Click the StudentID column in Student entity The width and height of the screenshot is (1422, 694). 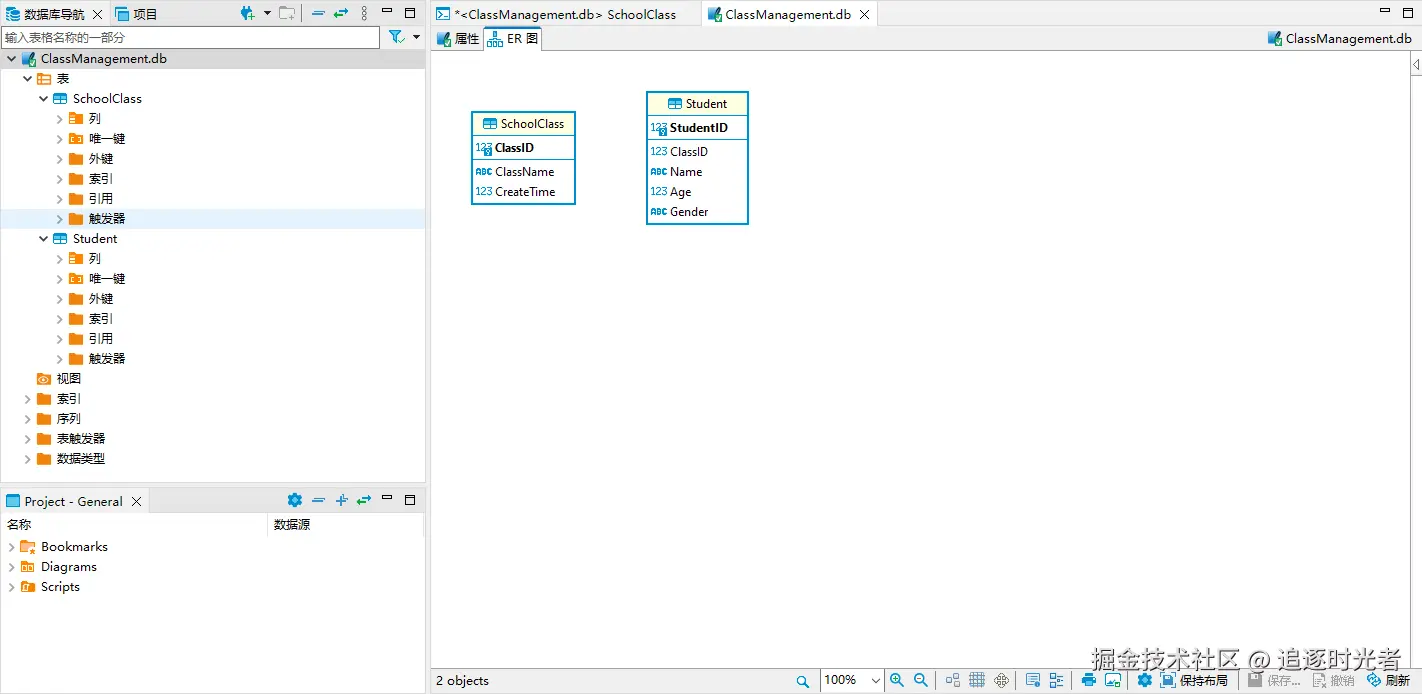pyautogui.click(x=697, y=128)
